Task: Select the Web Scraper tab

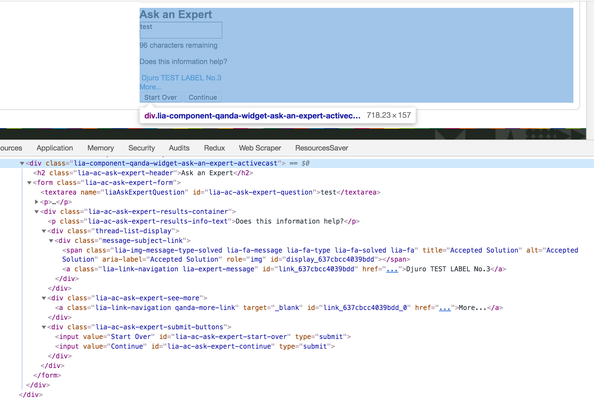Action: pos(259,148)
